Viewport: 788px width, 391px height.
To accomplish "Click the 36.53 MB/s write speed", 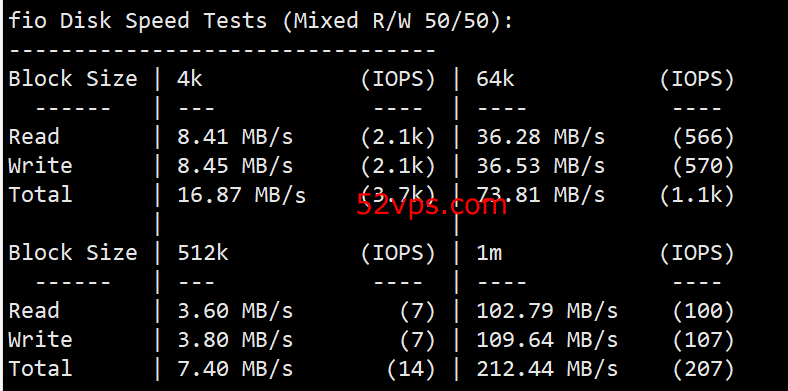I will pos(541,166).
